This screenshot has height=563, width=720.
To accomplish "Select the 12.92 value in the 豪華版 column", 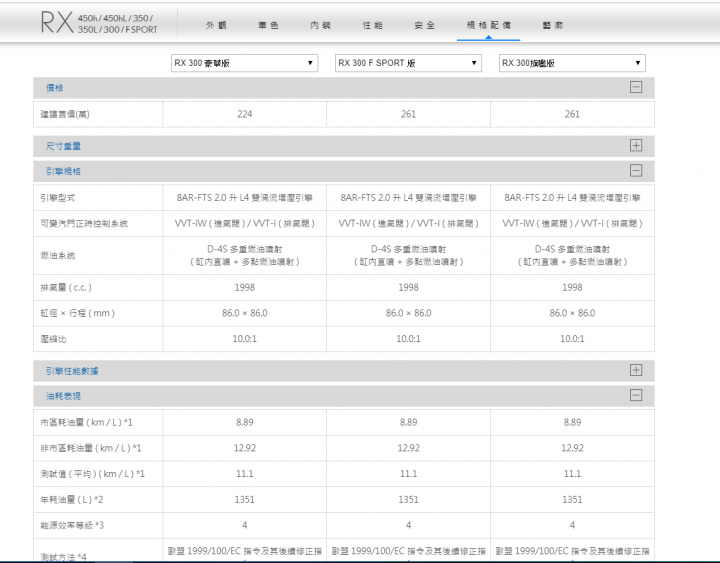I will click(x=245, y=448).
